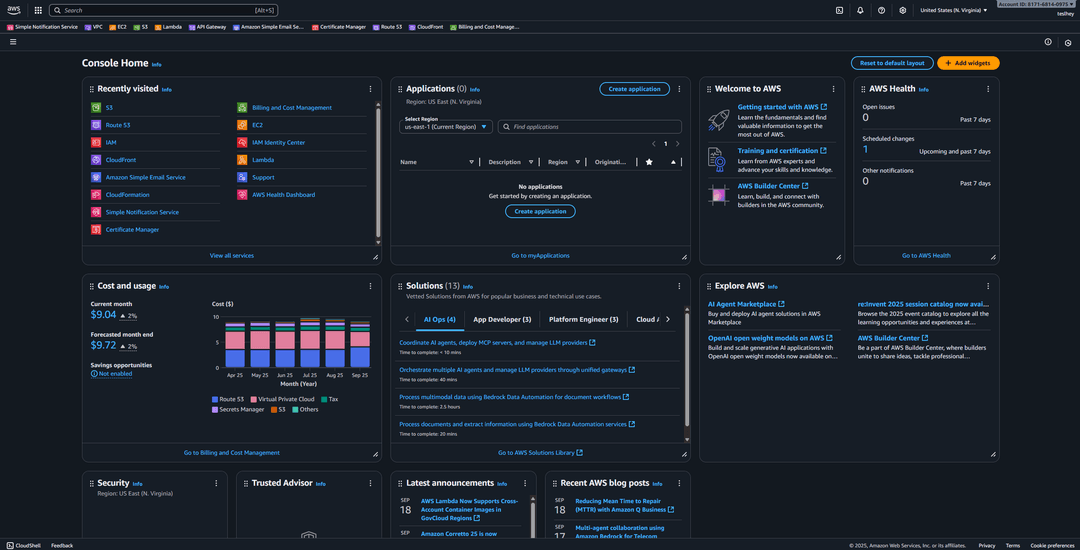Open the United States (N. Virginia) region selector

point(953,10)
